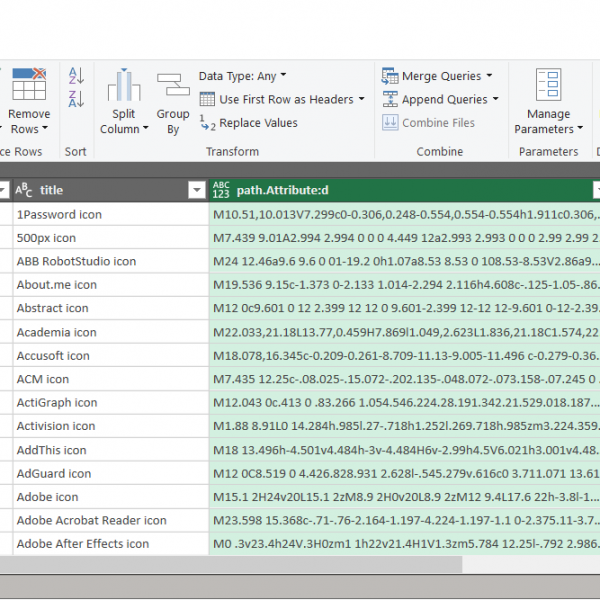Select the path.Attribute:d column header
This screenshot has height=600, width=600.
[x=405, y=190]
